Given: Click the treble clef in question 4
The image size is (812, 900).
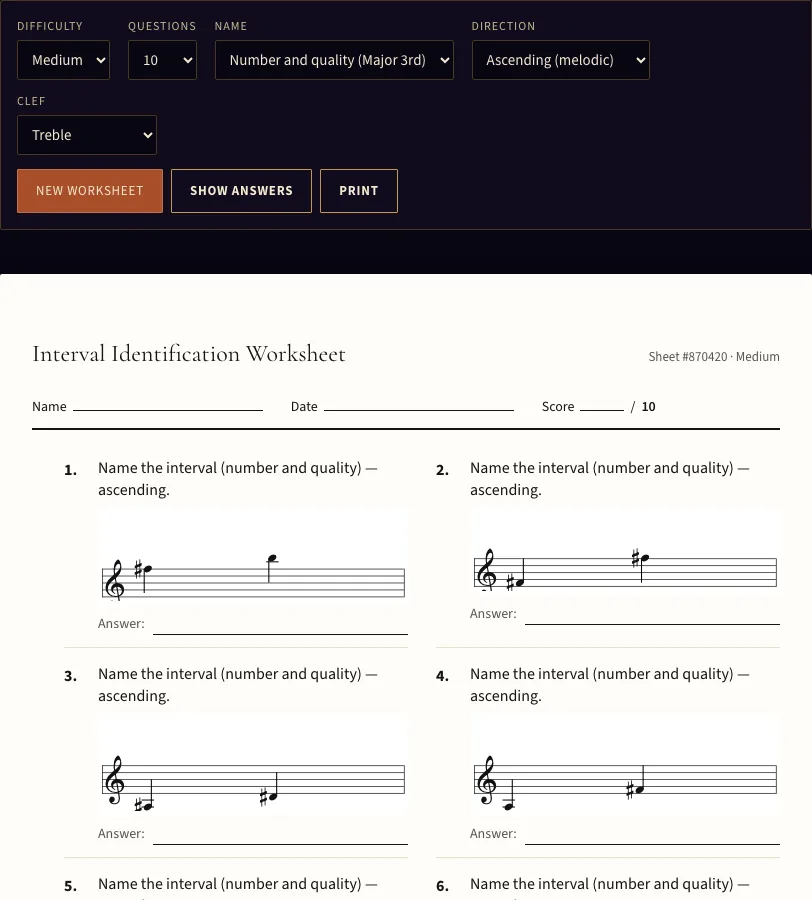Looking at the screenshot, I should (487, 779).
